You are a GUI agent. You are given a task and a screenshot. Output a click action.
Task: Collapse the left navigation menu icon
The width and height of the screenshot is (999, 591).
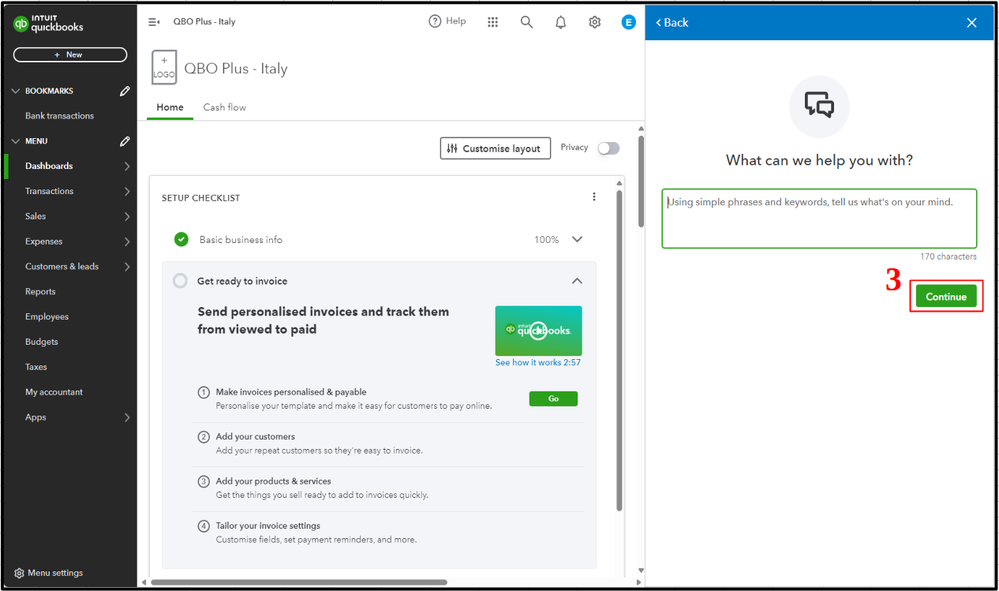coord(154,22)
